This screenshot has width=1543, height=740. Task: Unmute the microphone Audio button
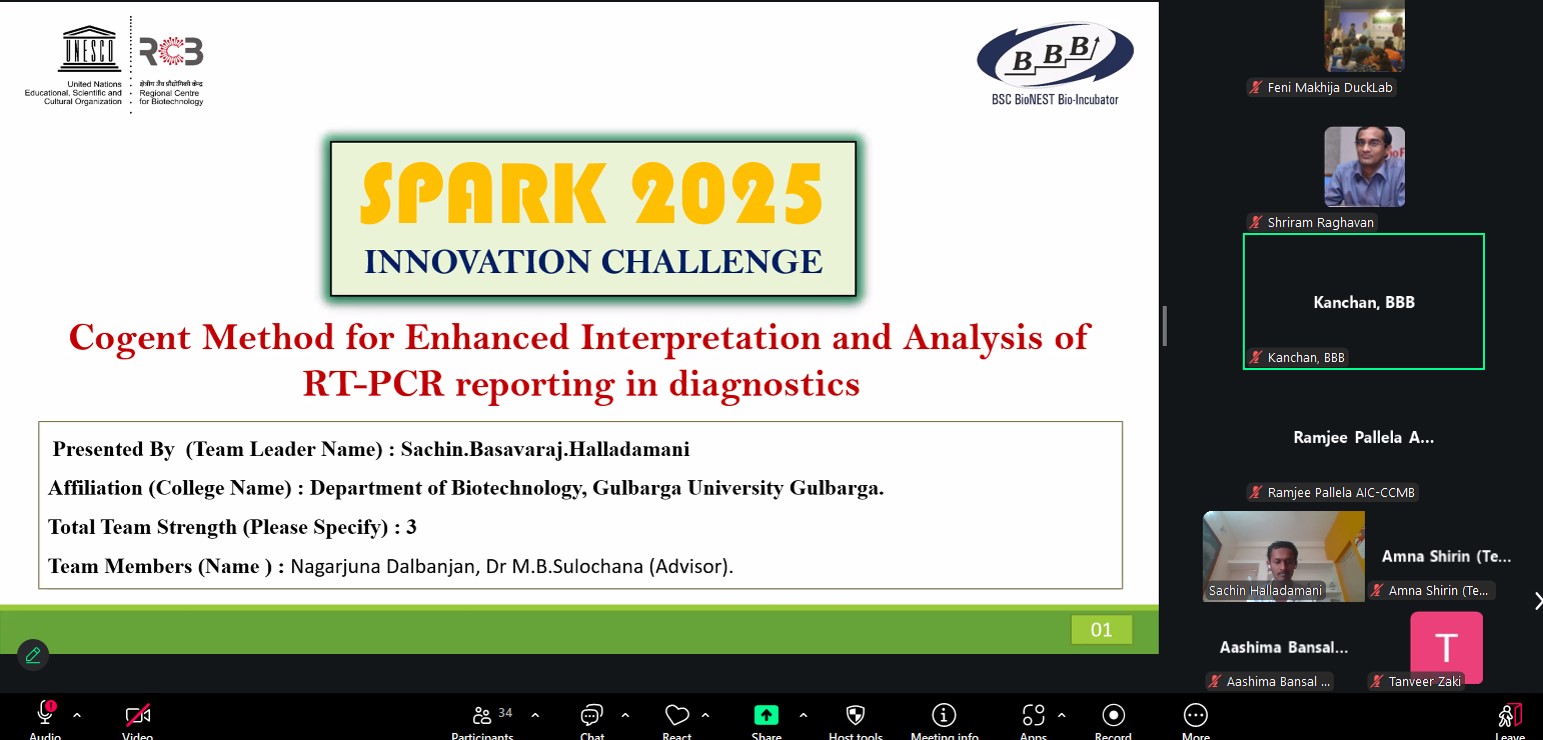(45, 715)
